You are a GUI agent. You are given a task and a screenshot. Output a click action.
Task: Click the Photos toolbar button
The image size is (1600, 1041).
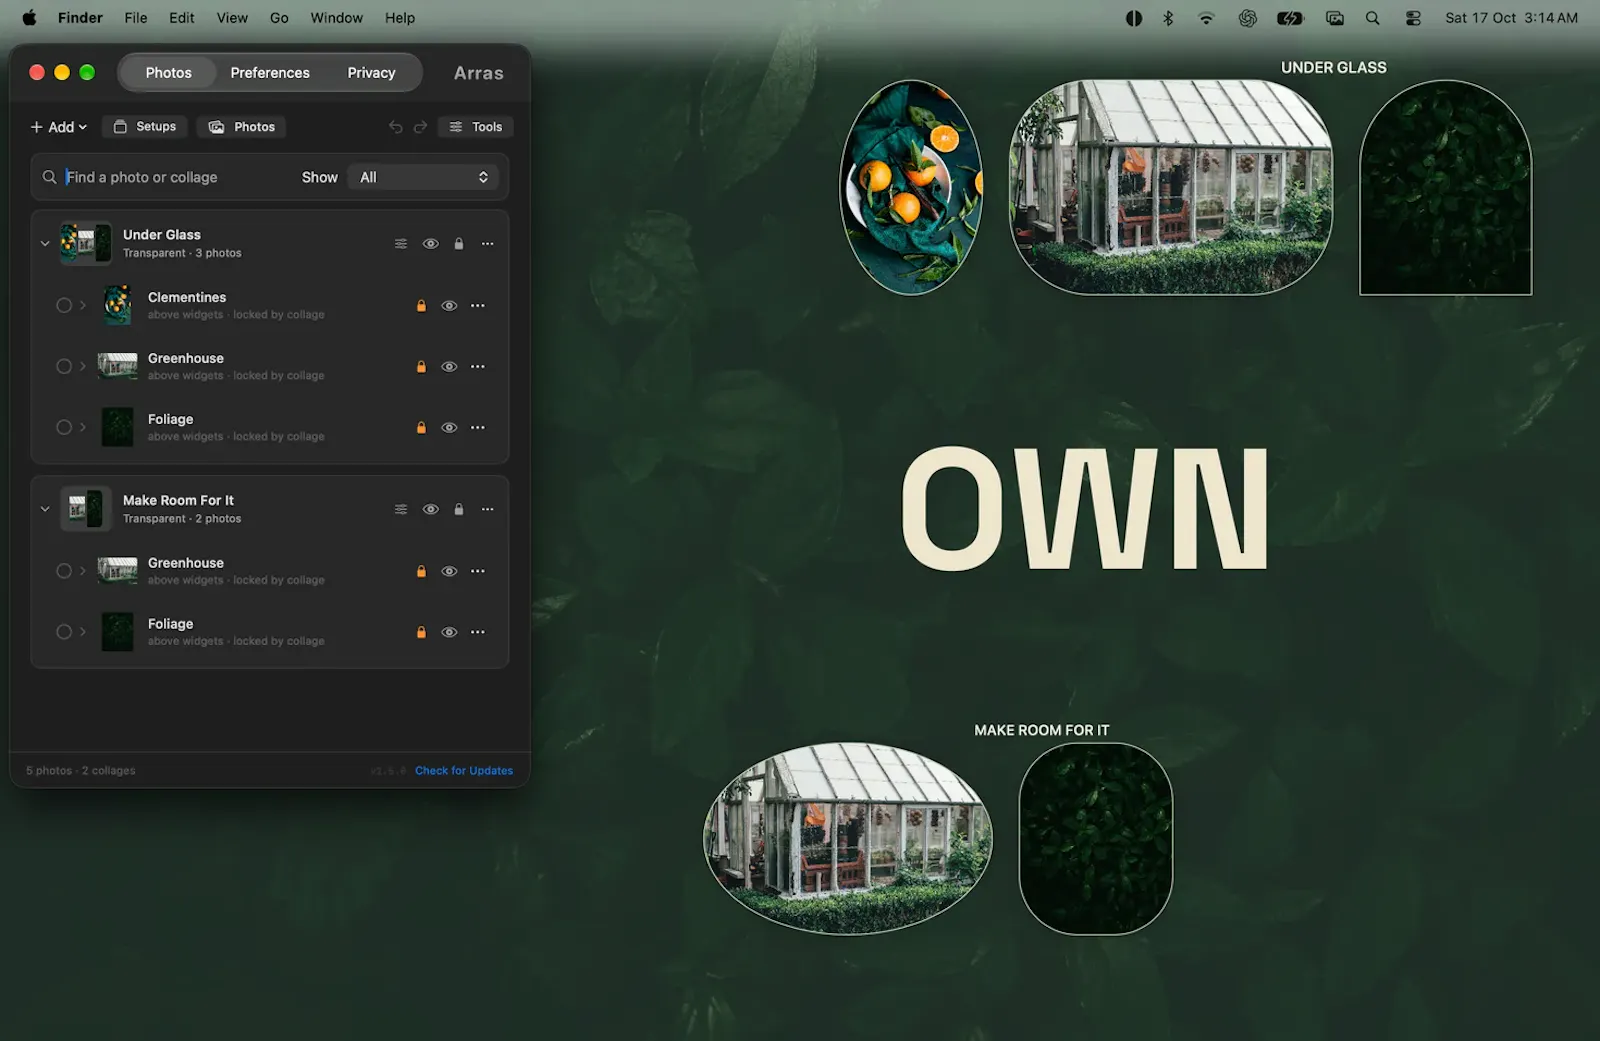pyautogui.click(x=241, y=127)
